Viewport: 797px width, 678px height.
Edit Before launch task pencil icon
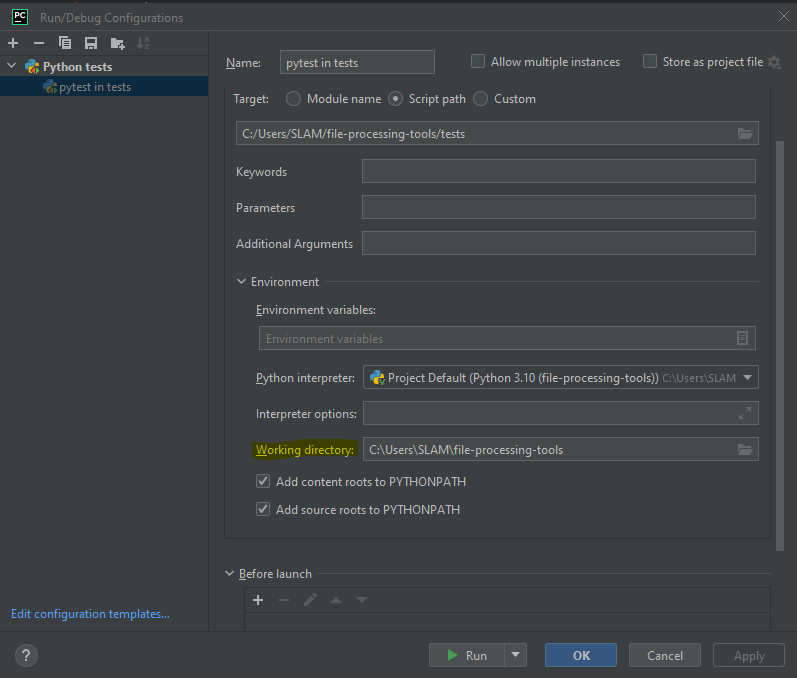coord(310,600)
